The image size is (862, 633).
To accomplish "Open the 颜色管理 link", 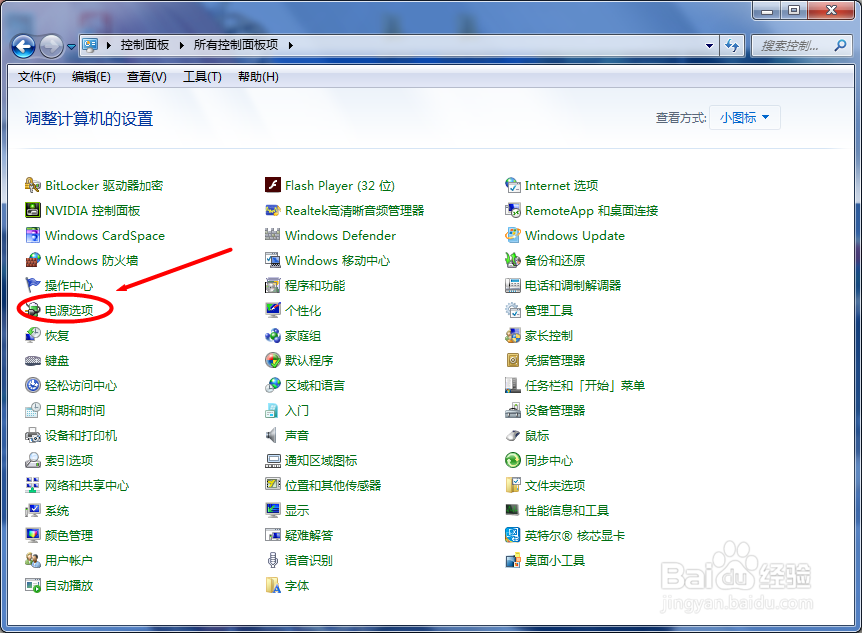I will coord(69,535).
